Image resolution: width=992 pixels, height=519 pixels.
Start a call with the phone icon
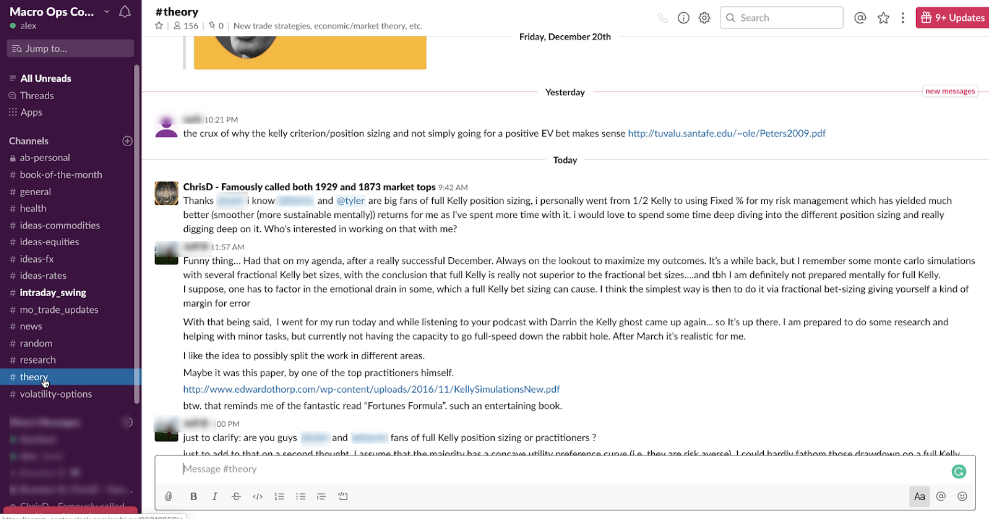click(662, 18)
